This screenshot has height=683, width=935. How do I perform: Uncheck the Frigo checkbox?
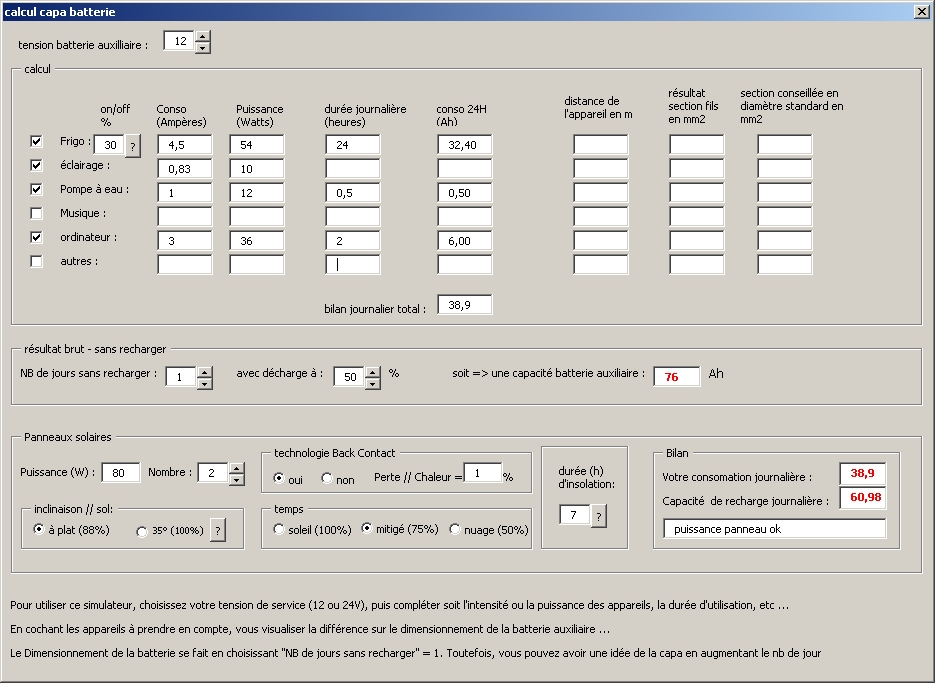point(37,142)
